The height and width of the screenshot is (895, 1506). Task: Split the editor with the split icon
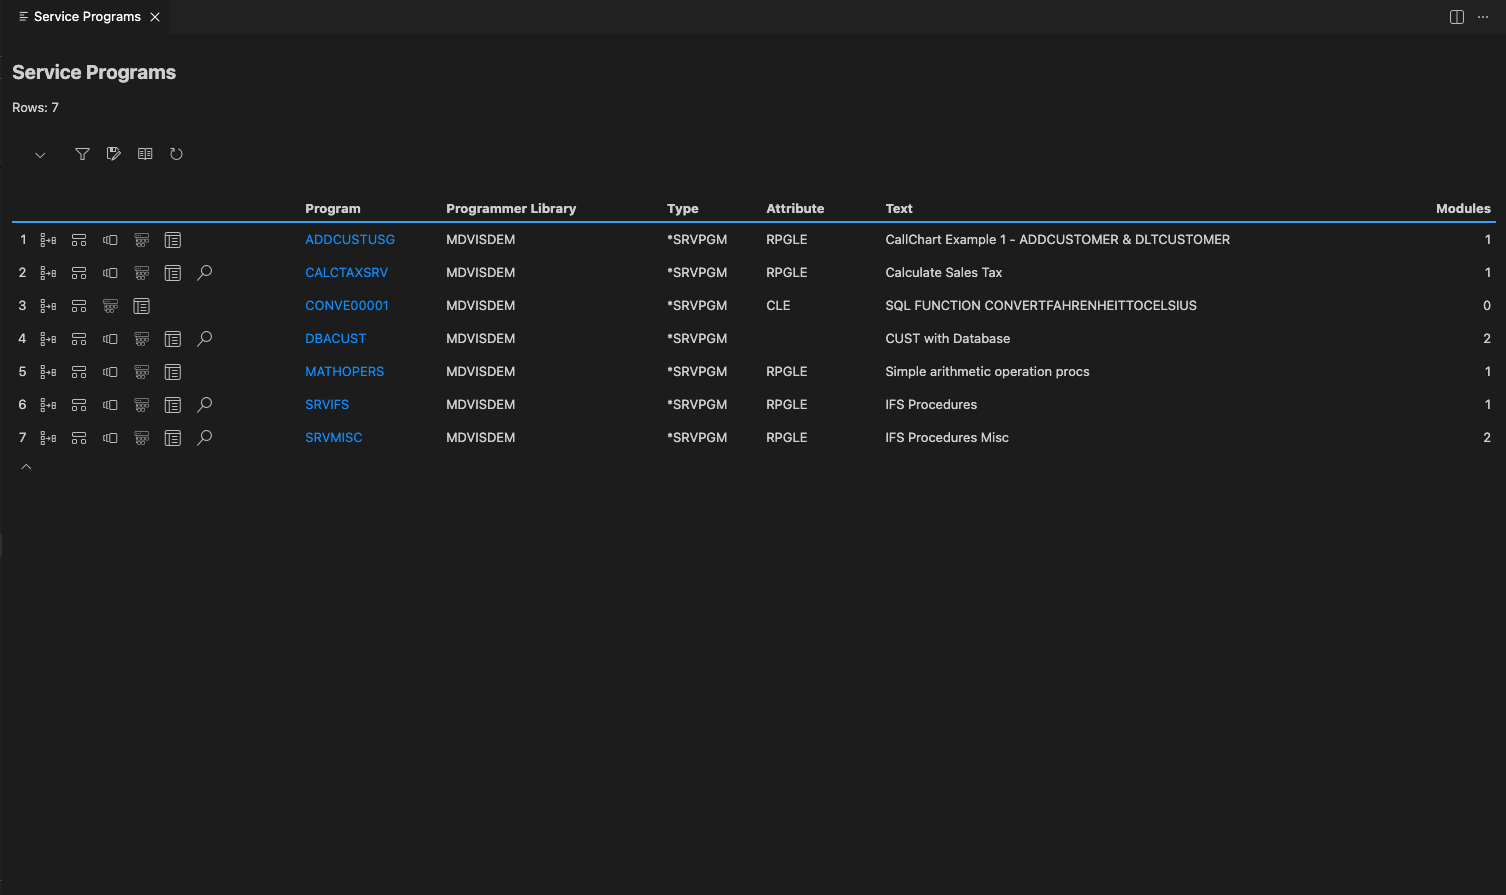tap(1457, 17)
